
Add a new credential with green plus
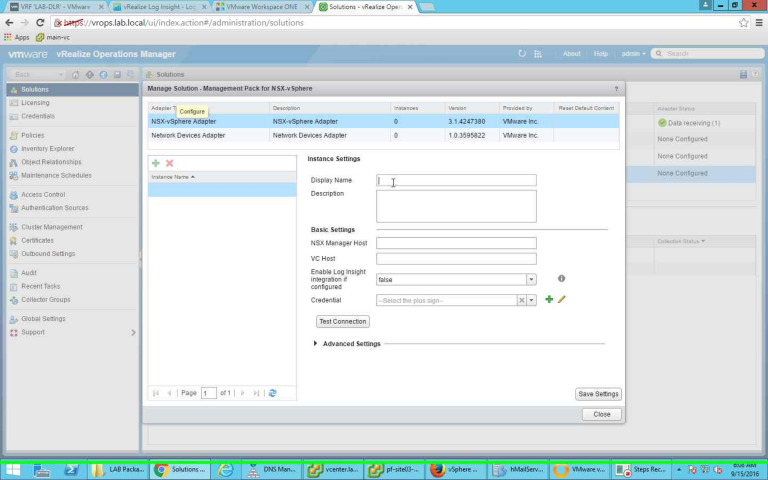(x=549, y=299)
